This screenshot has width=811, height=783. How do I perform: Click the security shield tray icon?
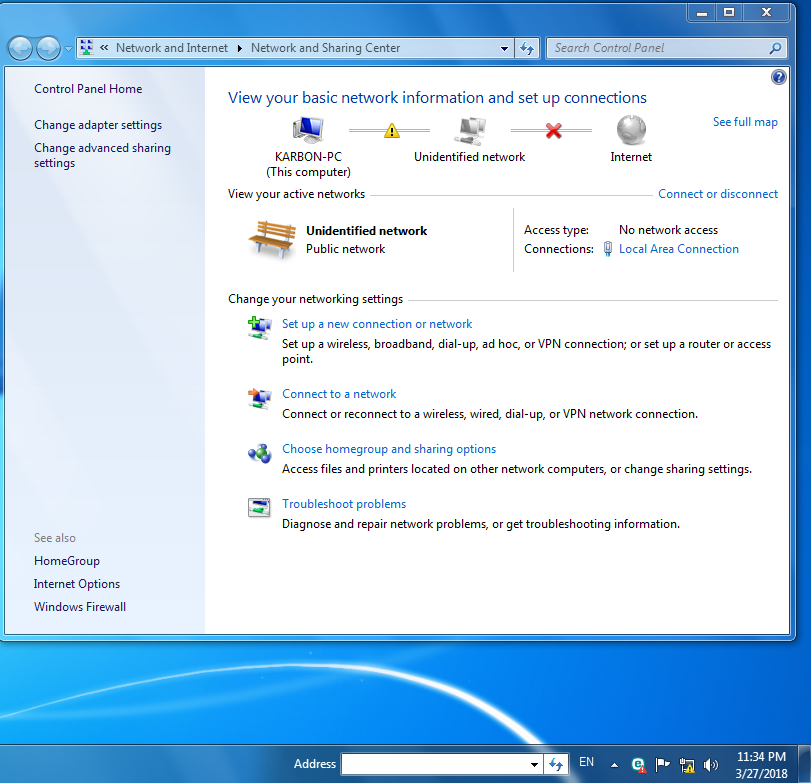(x=638, y=764)
